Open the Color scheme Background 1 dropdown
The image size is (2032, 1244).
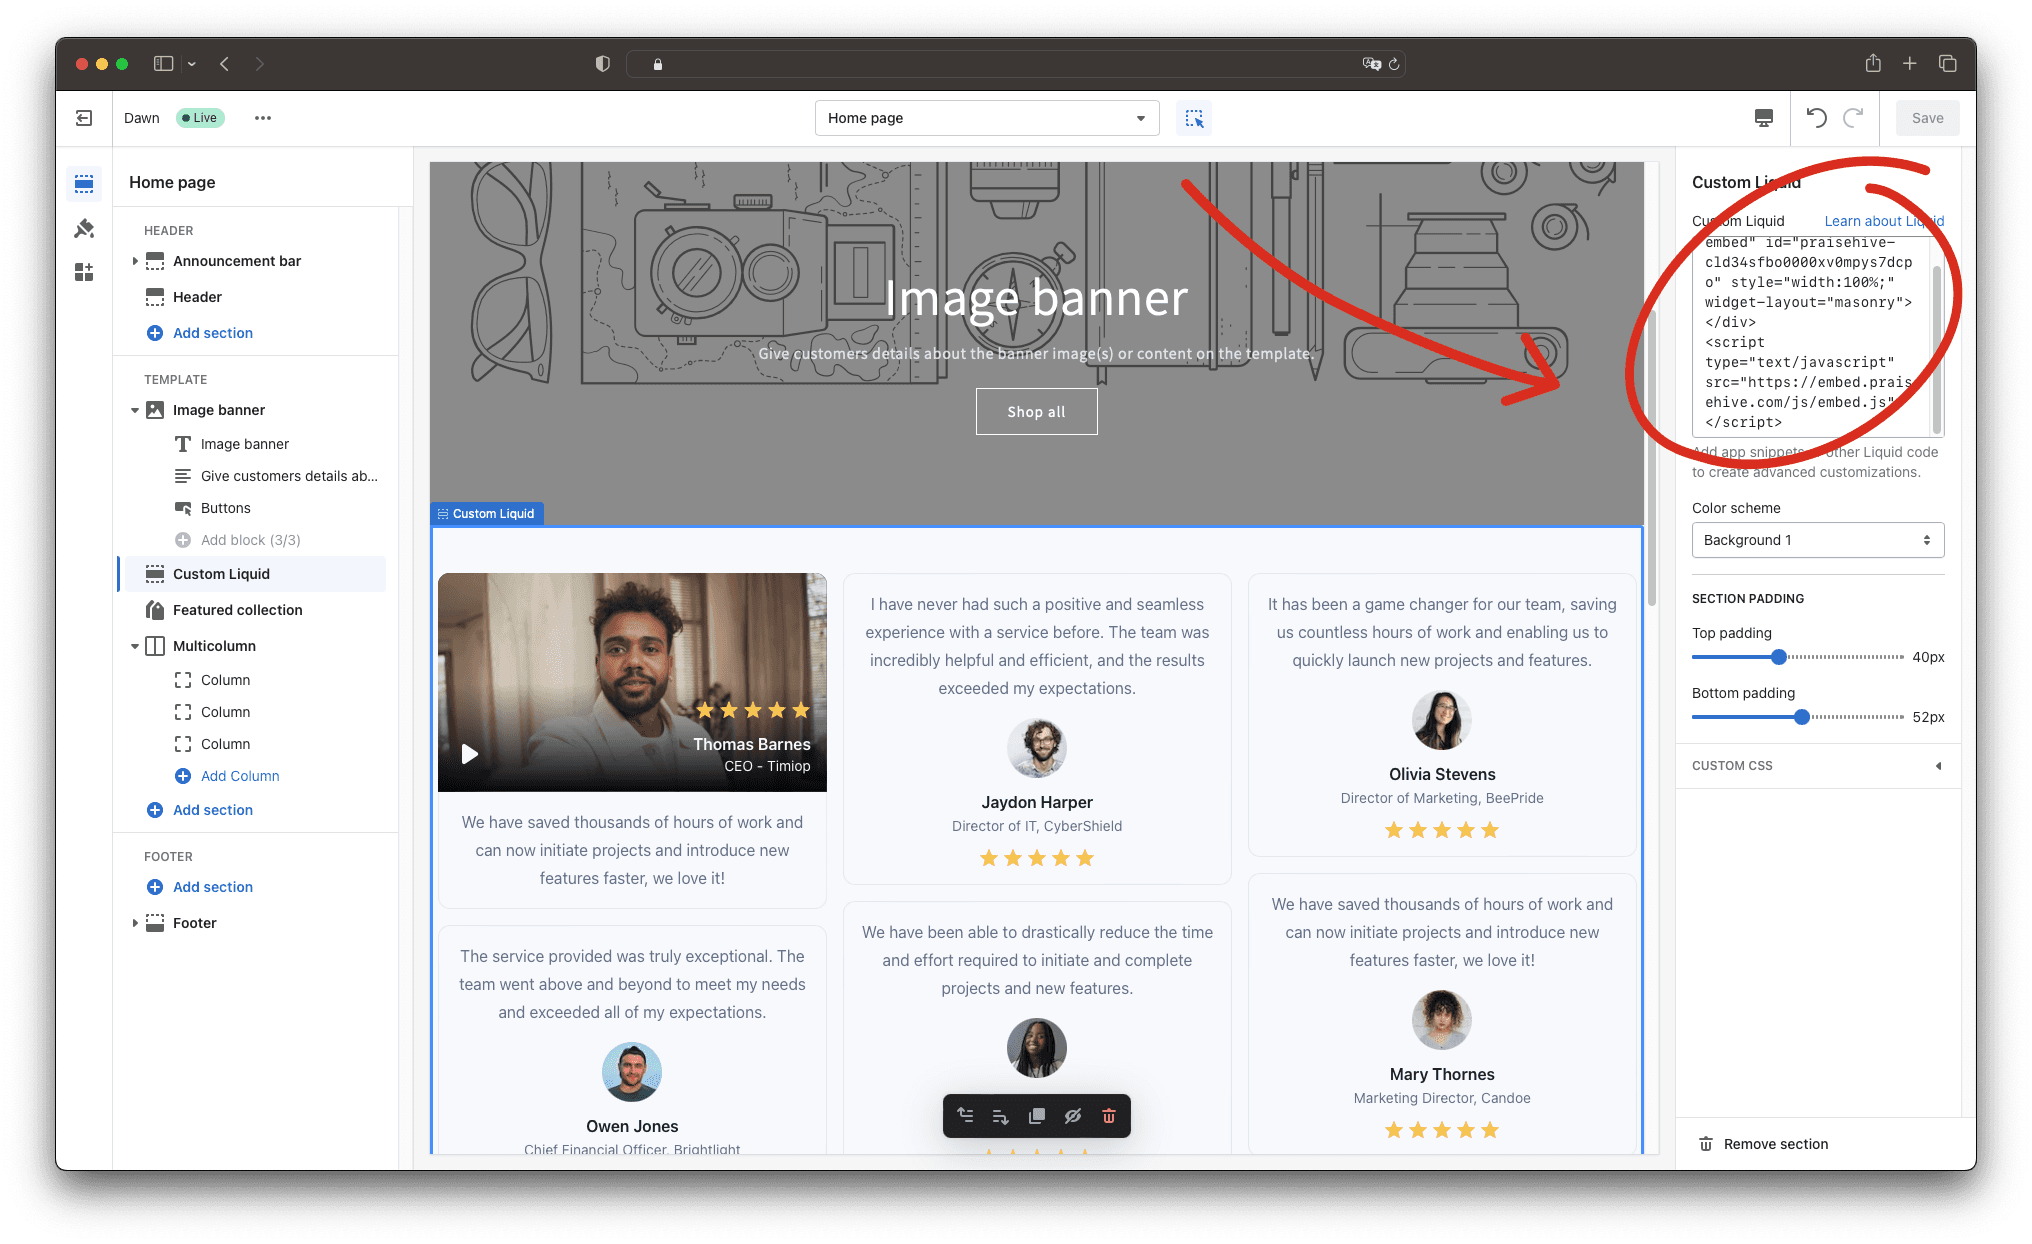click(1817, 540)
